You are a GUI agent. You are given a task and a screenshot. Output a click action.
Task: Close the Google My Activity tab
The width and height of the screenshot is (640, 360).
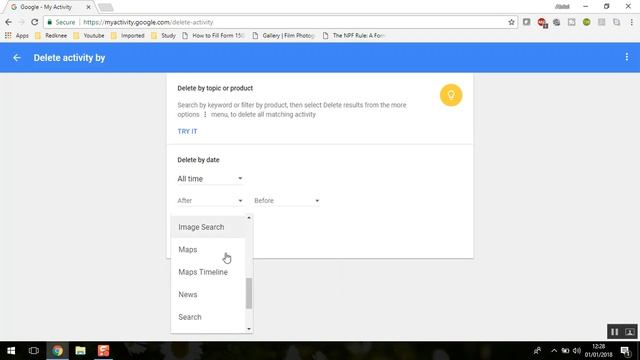click(x=88, y=7)
